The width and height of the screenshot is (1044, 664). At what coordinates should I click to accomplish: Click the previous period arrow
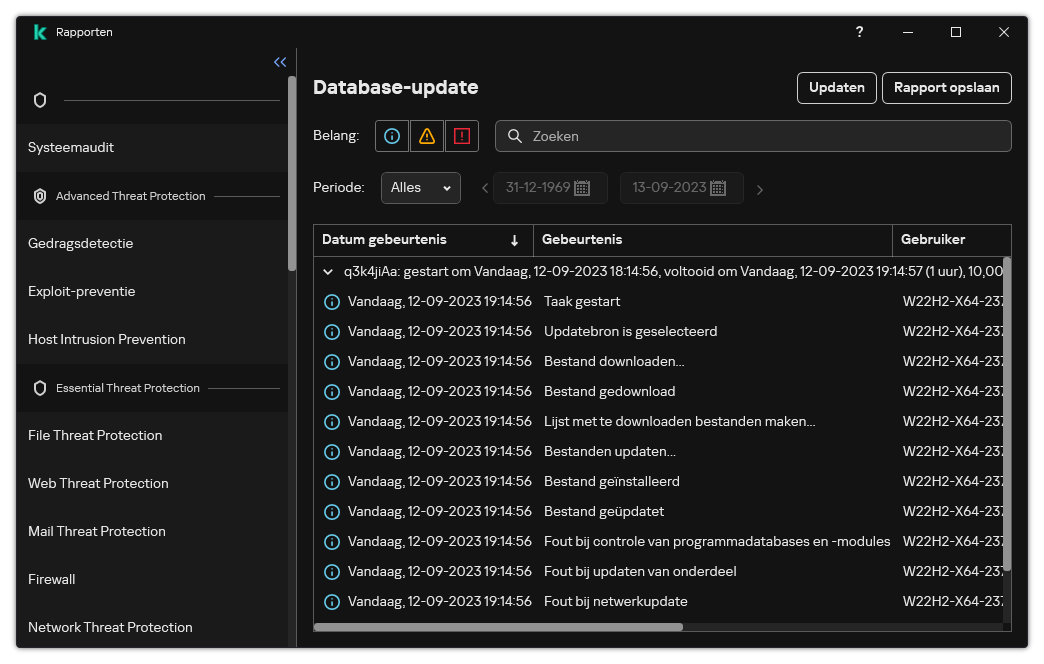[485, 188]
